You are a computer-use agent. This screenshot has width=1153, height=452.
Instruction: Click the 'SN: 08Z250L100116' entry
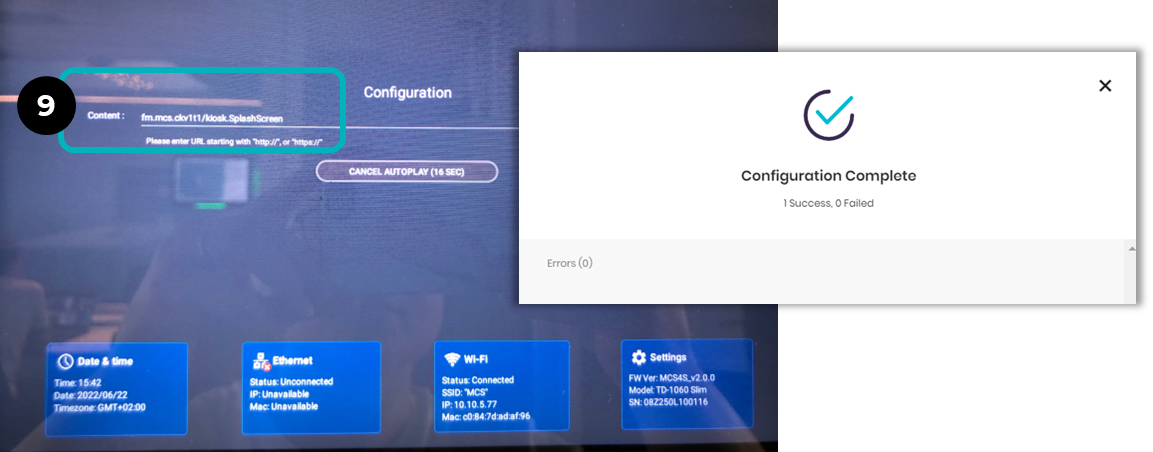668,401
